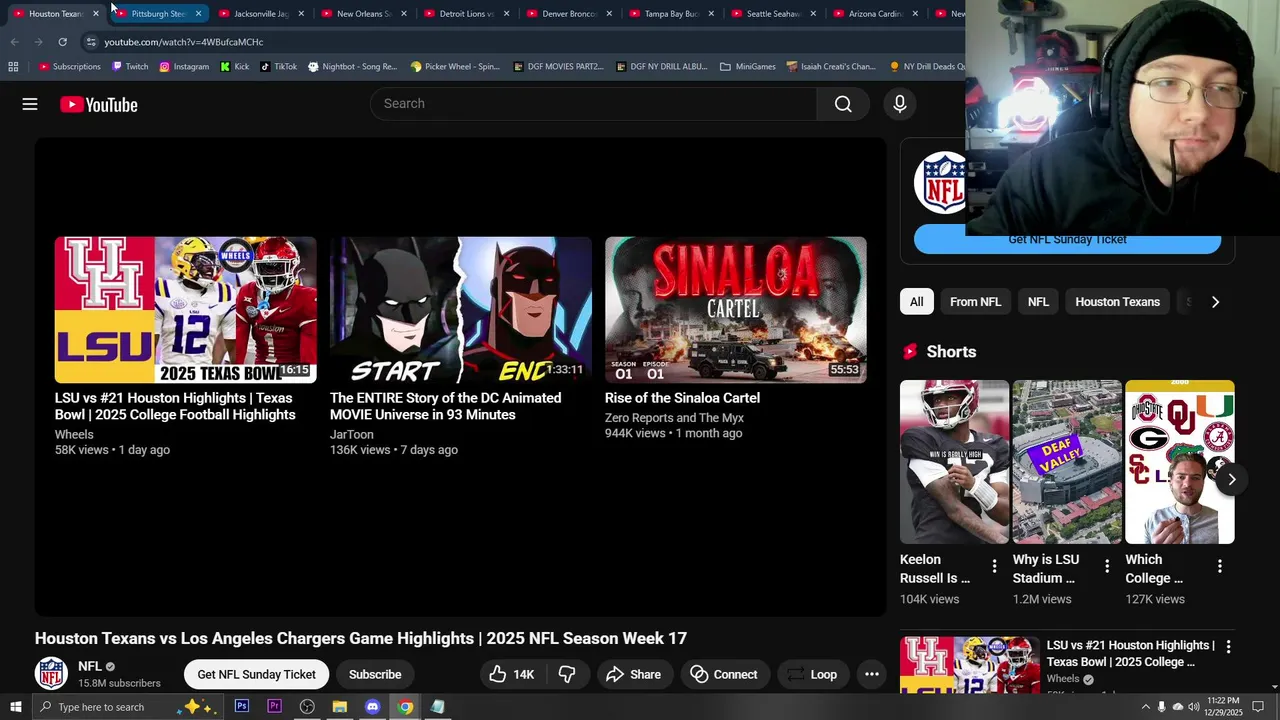Open OBS Studio from the taskbar
The width and height of the screenshot is (1280, 720).
pyautogui.click(x=307, y=707)
